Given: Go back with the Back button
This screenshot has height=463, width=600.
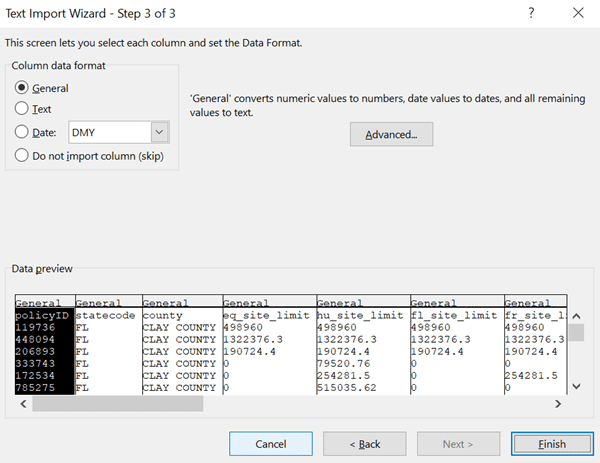Looking at the screenshot, I should [x=364, y=444].
